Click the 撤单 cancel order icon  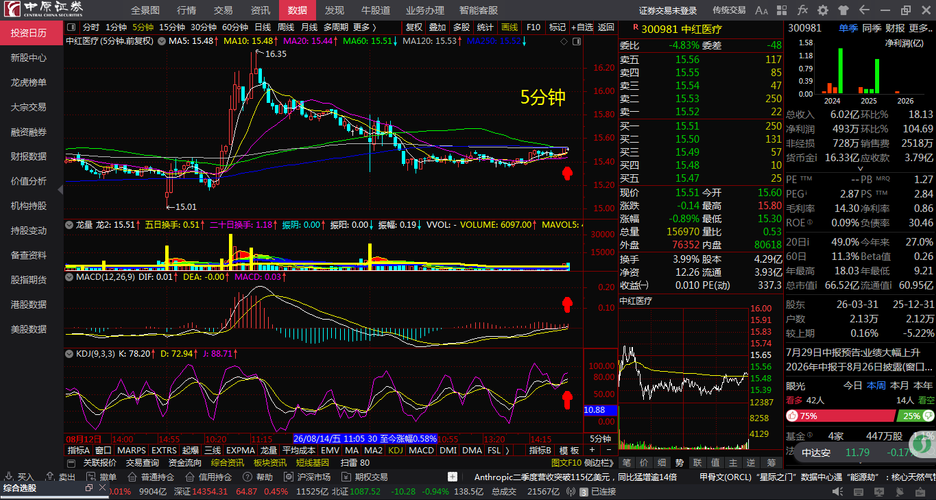click(x=91, y=477)
